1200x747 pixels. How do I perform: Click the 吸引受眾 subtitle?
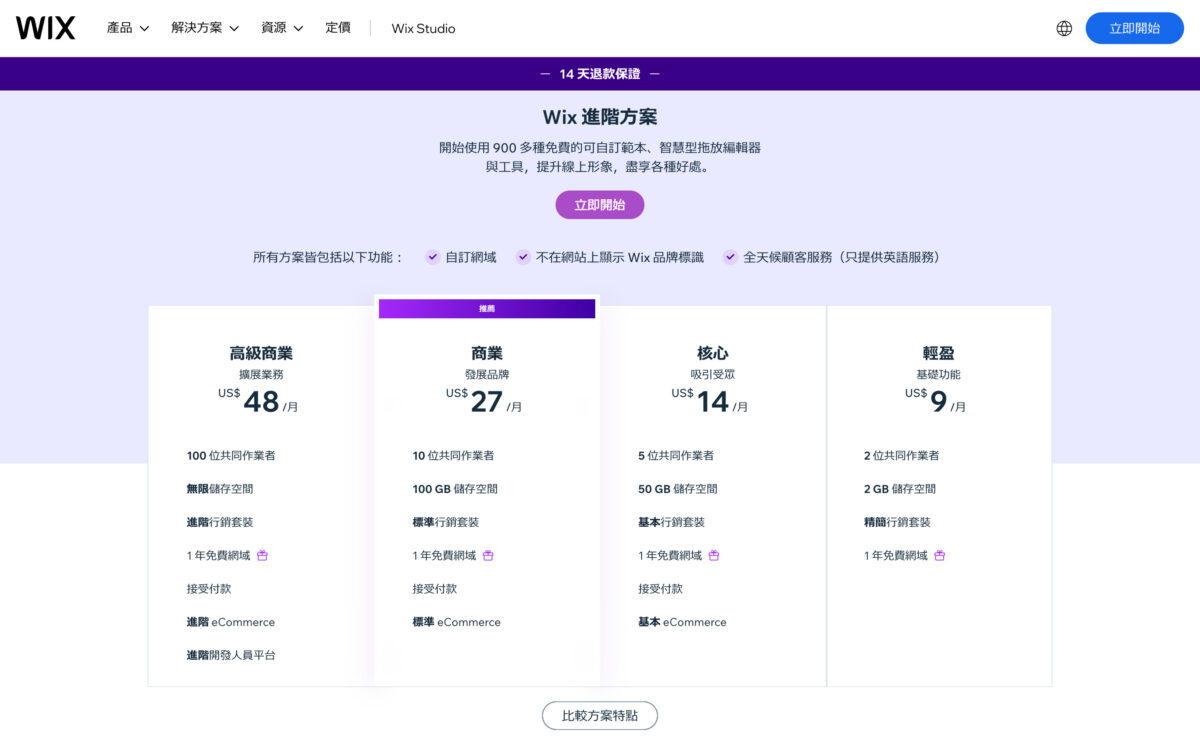pyautogui.click(x=713, y=375)
